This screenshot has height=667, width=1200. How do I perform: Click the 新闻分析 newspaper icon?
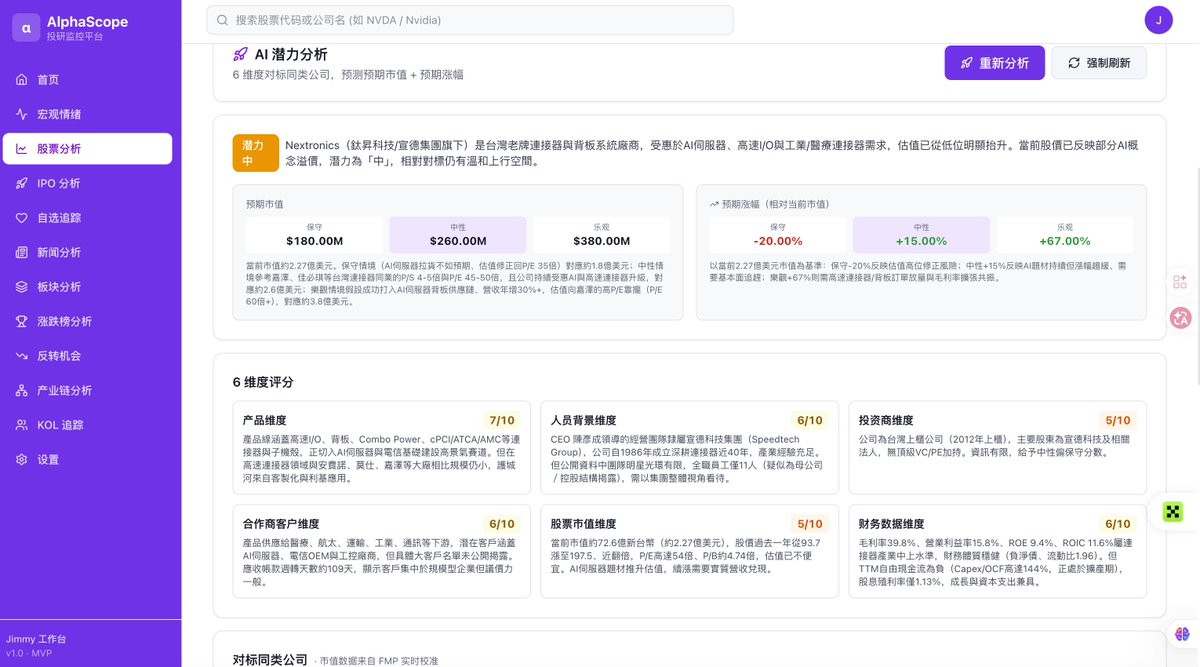point(21,252)
